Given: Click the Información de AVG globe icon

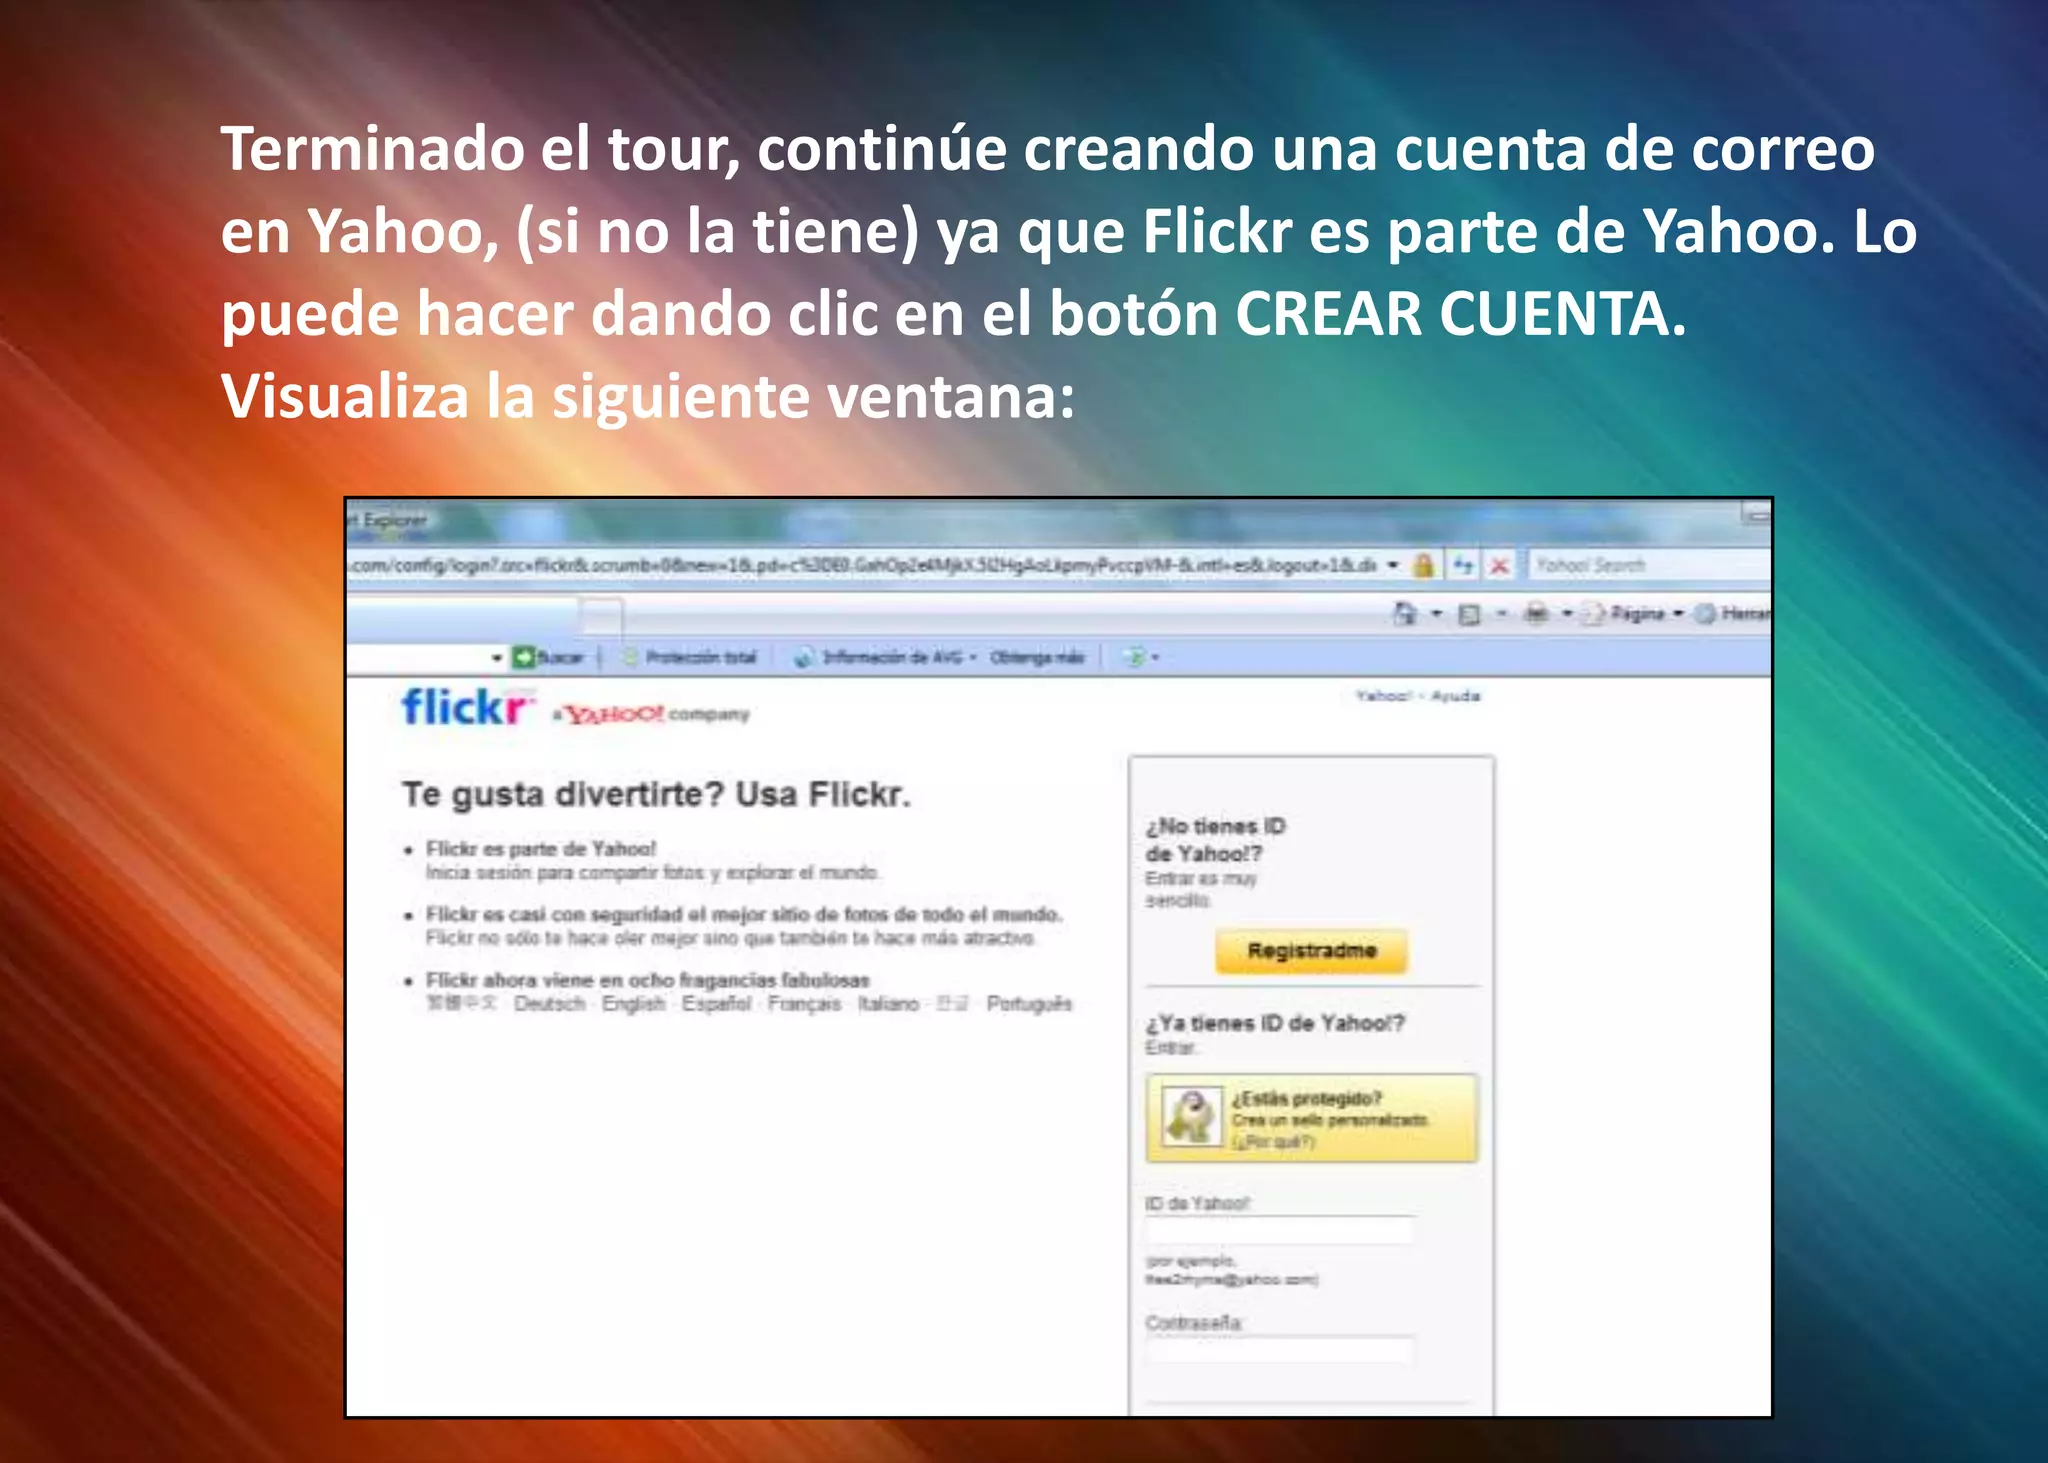Looking at the screenshot, I should tap(804, 657).
